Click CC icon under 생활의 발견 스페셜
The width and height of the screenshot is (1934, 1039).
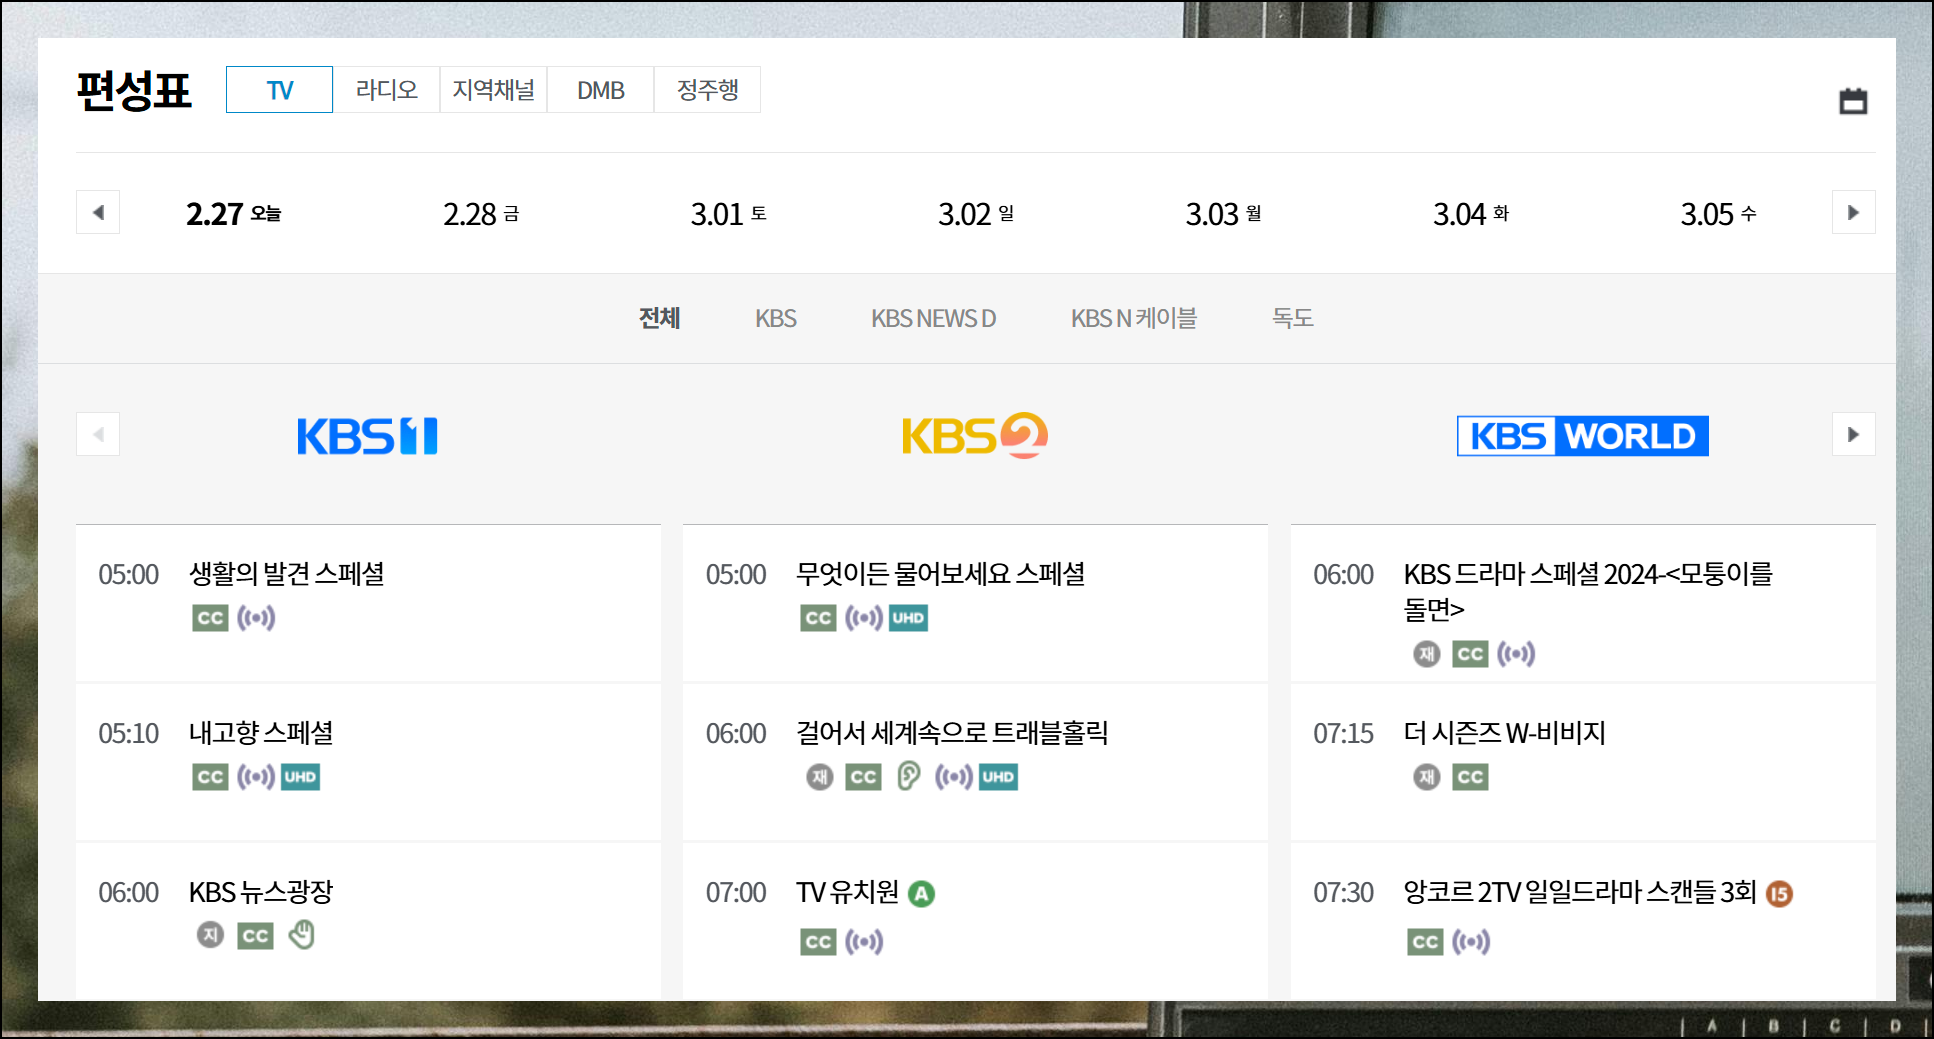point(210,618)
